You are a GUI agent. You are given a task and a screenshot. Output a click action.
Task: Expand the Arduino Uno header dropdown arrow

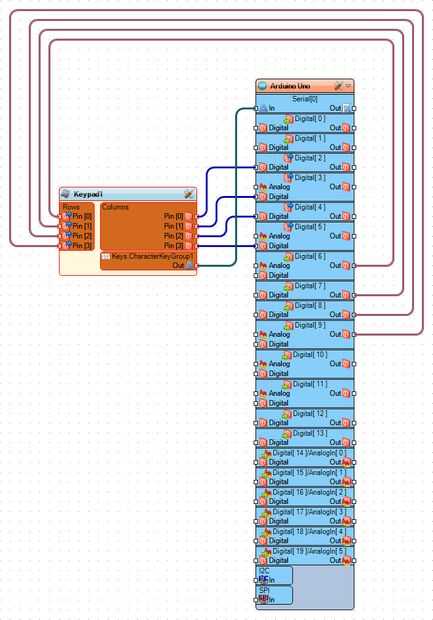[x=348, y=85]
